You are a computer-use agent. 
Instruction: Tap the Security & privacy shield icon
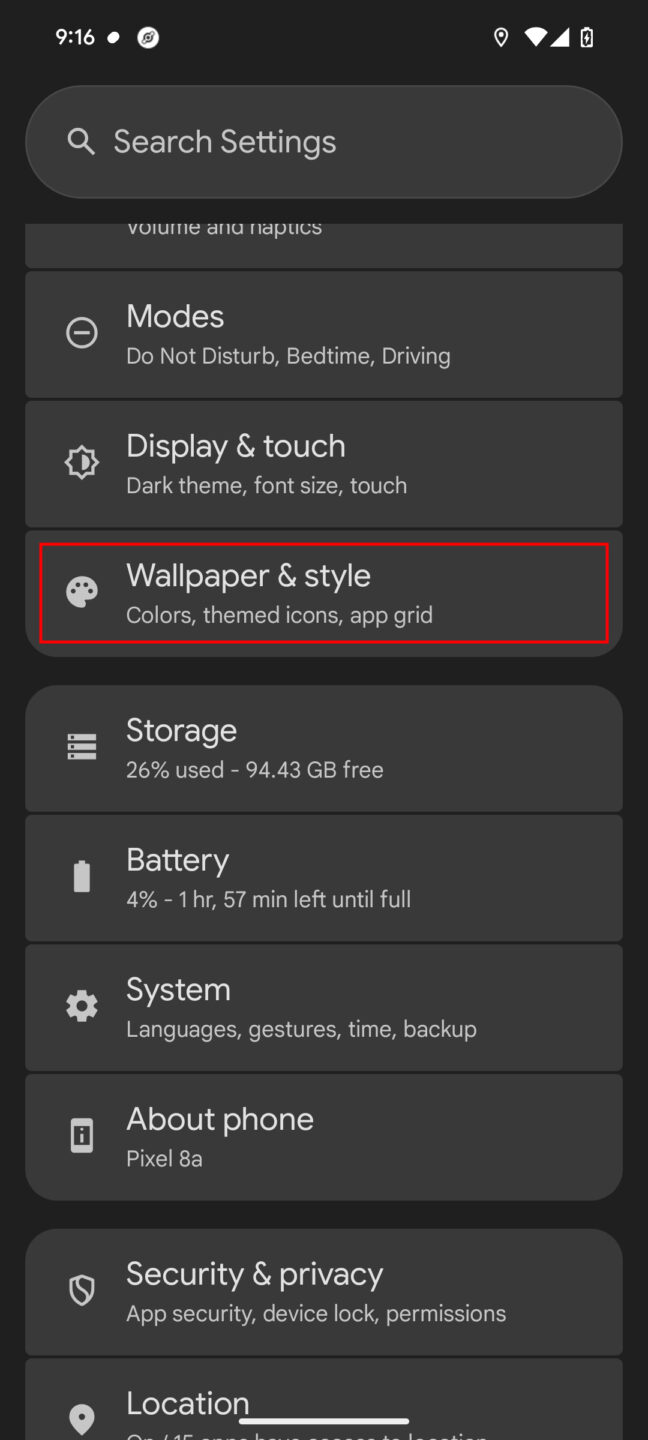(81, 1290)
